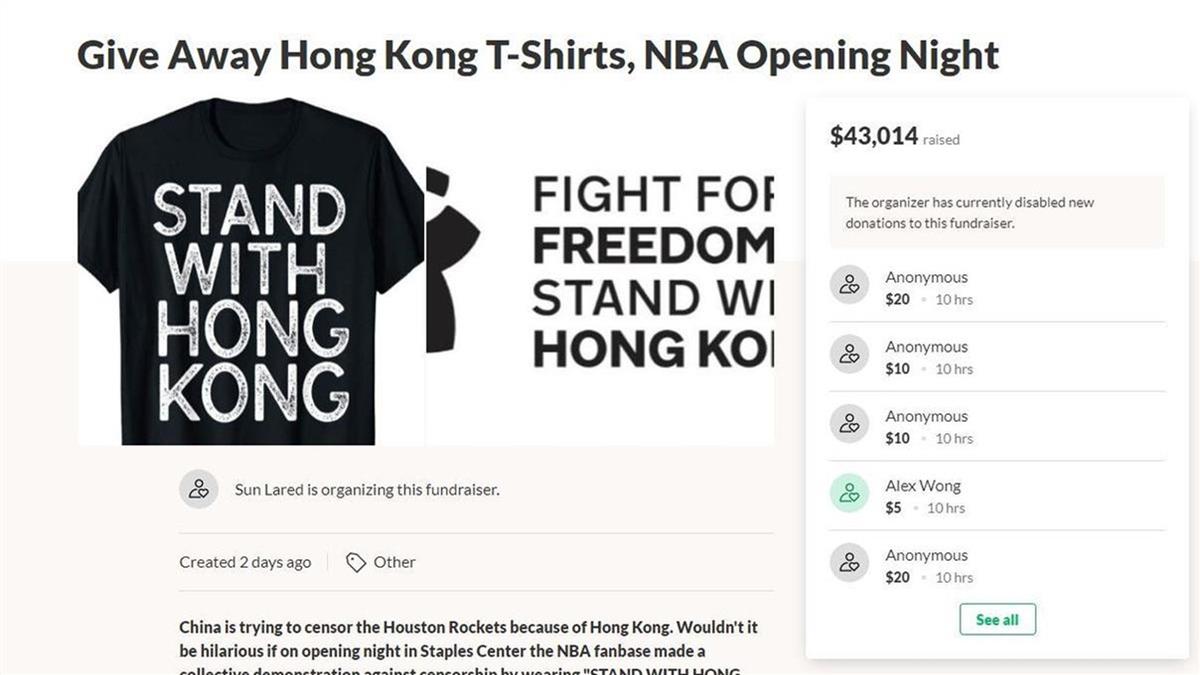1200x675 pixels.
Task: Open the "Other" category link
Action: pyautogui.click(x=394, y=562)
